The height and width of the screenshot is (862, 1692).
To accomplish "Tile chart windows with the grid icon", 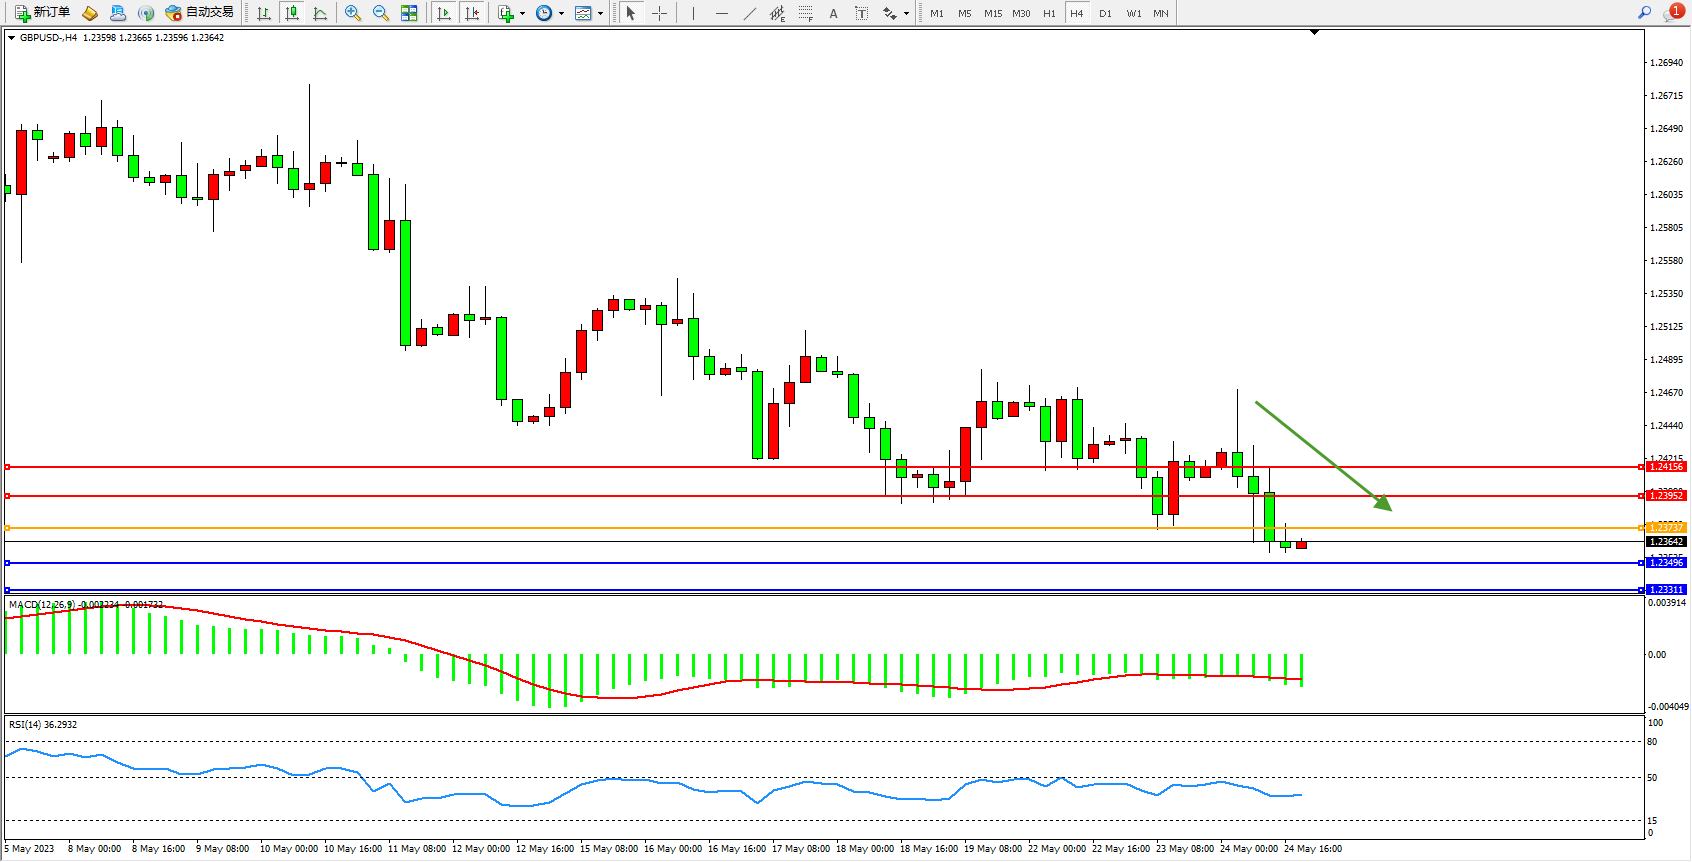I will pos(409,13).
